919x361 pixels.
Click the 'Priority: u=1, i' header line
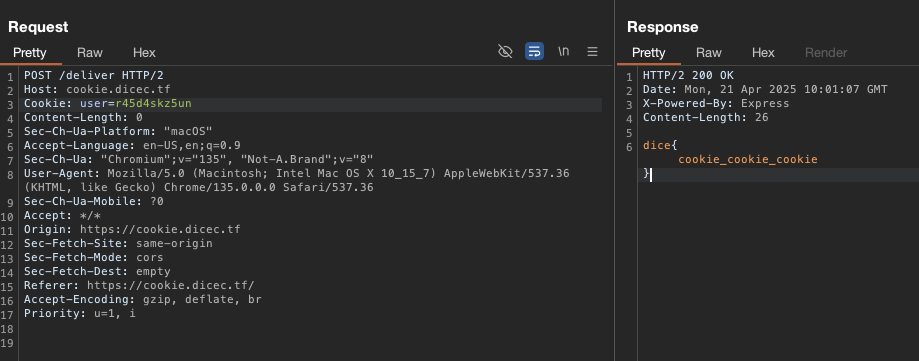pyautogui.click(x=80, y=314)
